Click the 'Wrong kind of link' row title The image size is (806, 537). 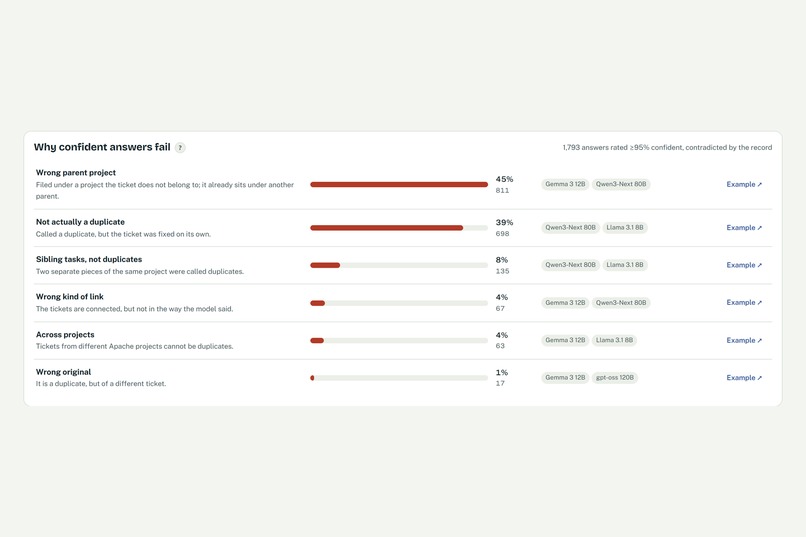pos(69,297)
